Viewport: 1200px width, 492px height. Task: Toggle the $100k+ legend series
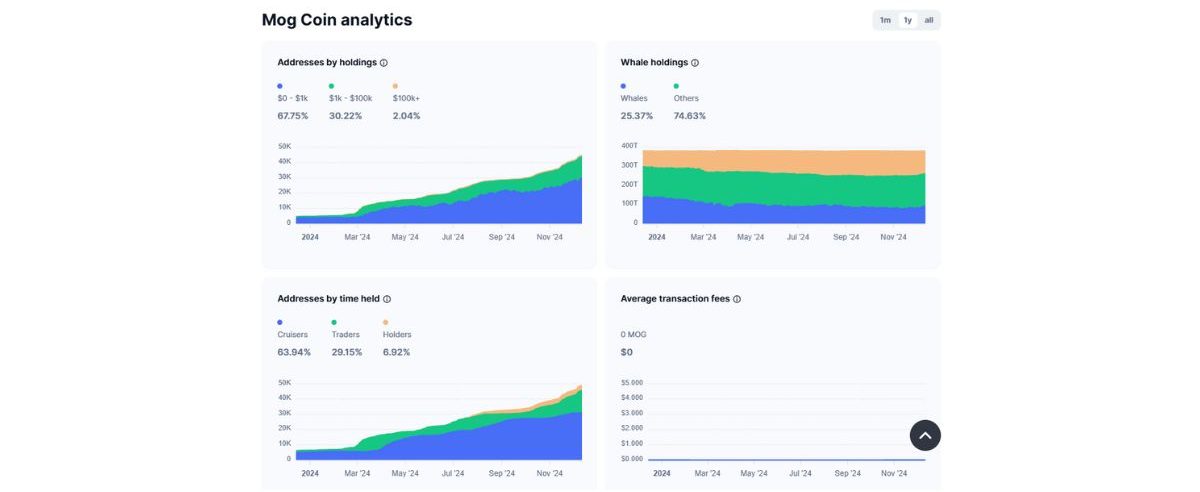pos(406,98)
